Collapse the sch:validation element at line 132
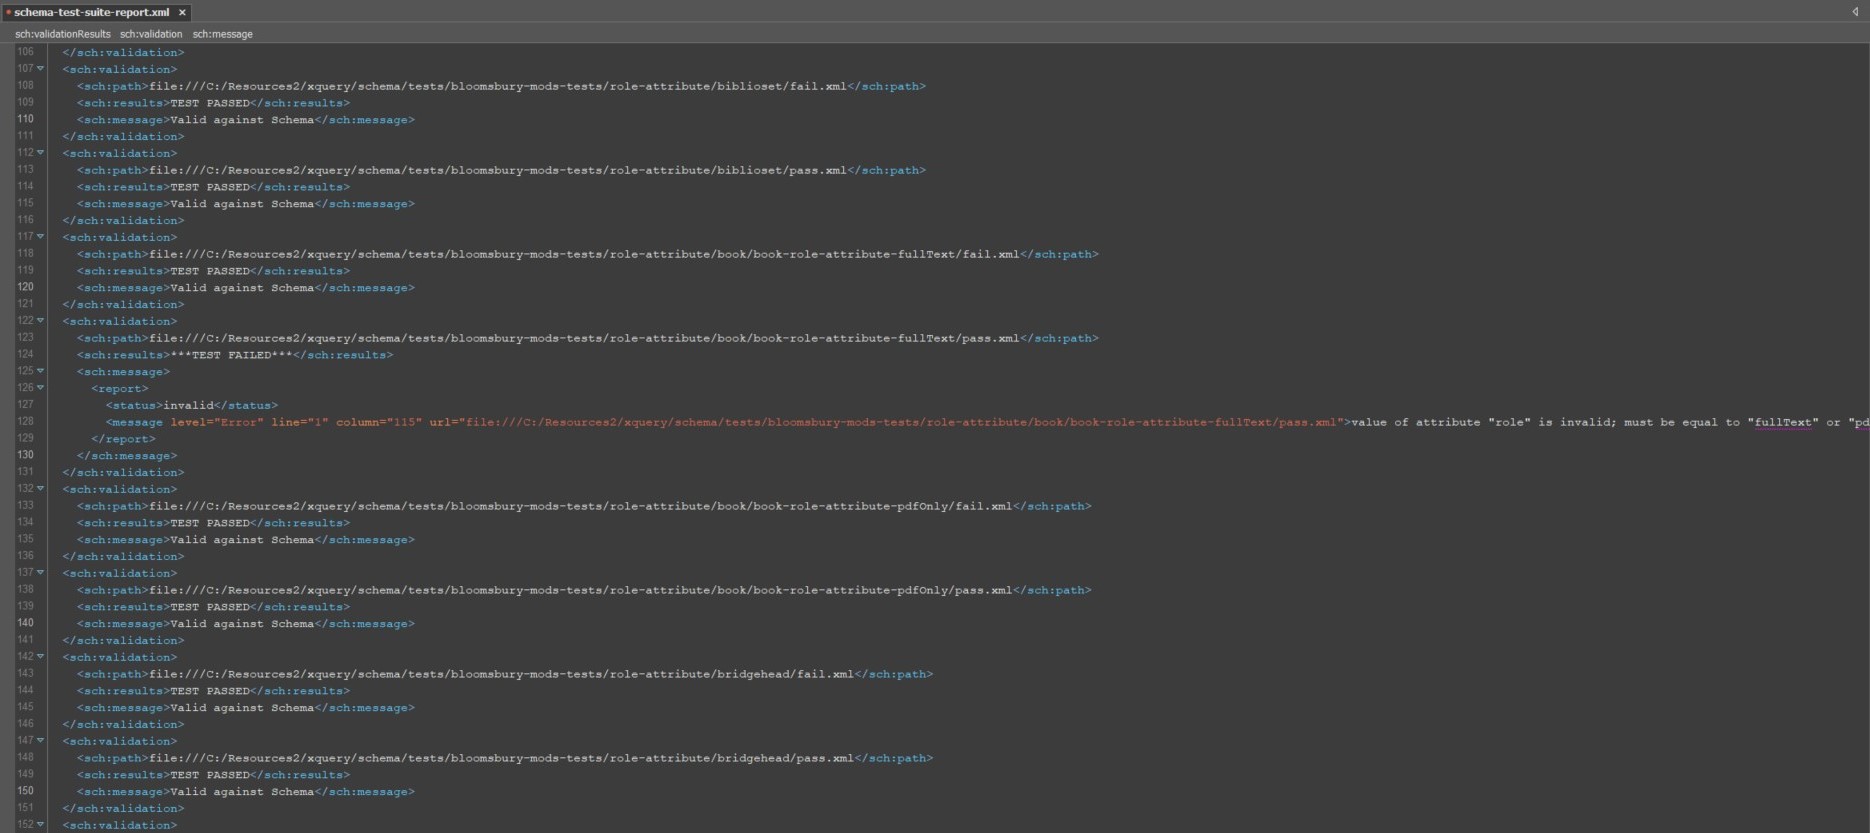The width and height of the screenshot is (1870, 833). (x=41, y=489)
